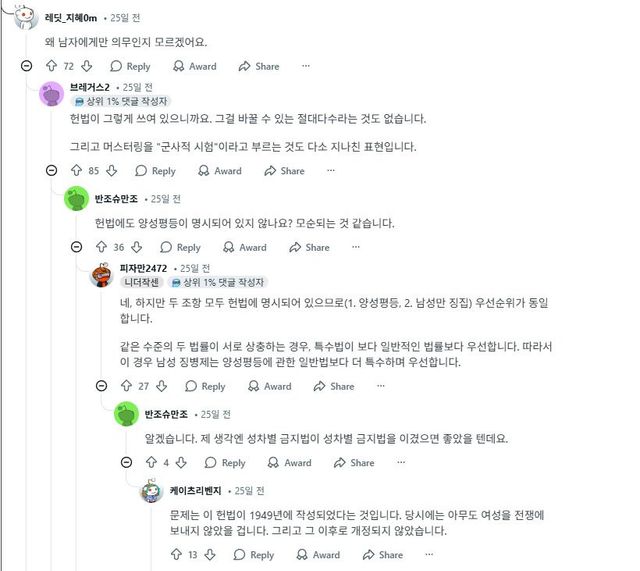Click 피자민2472's avatar image
The image size is (640, 571).
(101, 275)
